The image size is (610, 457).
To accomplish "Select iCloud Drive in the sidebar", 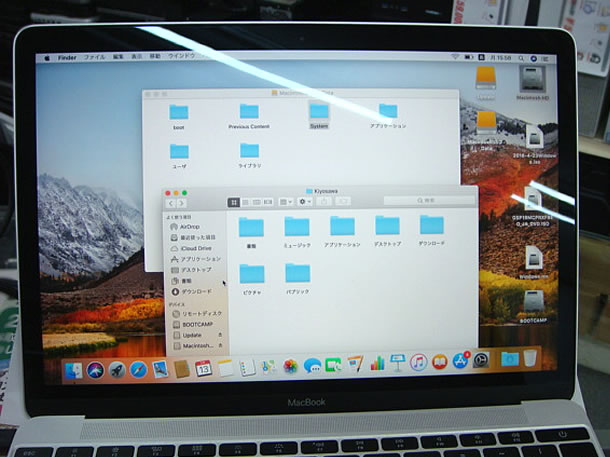I will click(x=196, y=248).
